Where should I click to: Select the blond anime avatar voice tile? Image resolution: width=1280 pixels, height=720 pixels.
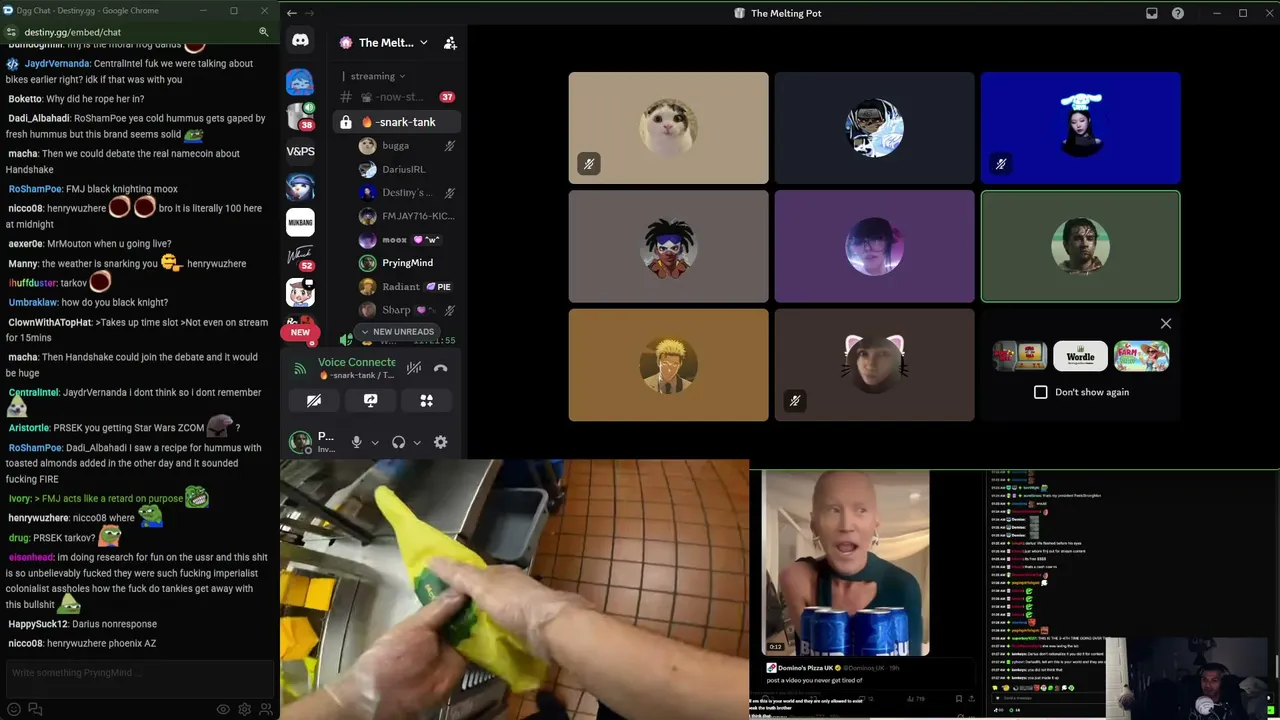[668, 364]
